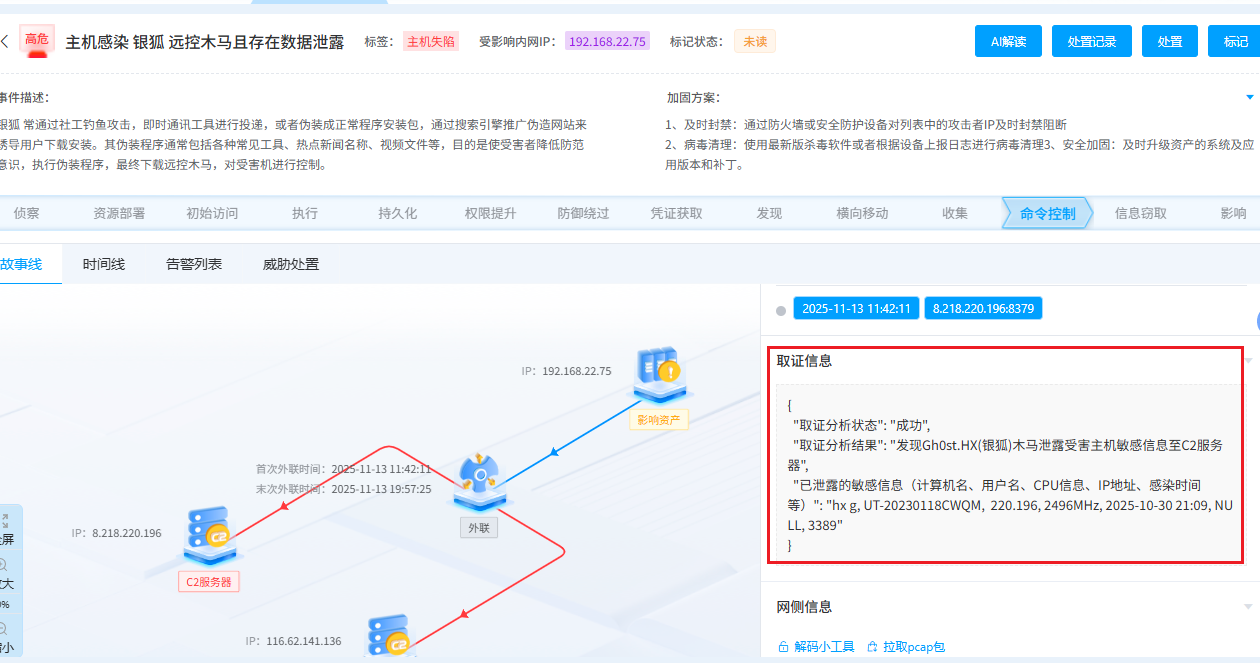Click the back arrow beside the incident title
The height and width of the screenshot is (663, 1260).
8,41
